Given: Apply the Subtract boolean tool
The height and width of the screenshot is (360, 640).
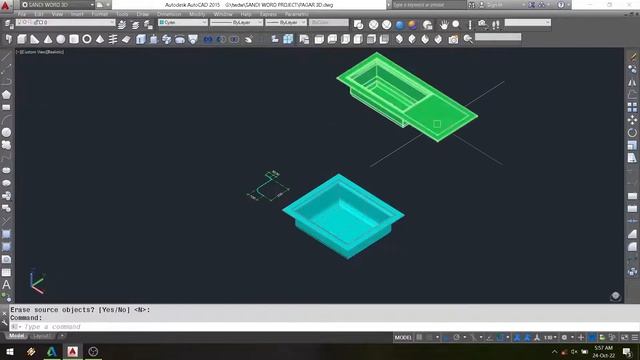Looking at the screenshot, I should (x=221, y=39).
